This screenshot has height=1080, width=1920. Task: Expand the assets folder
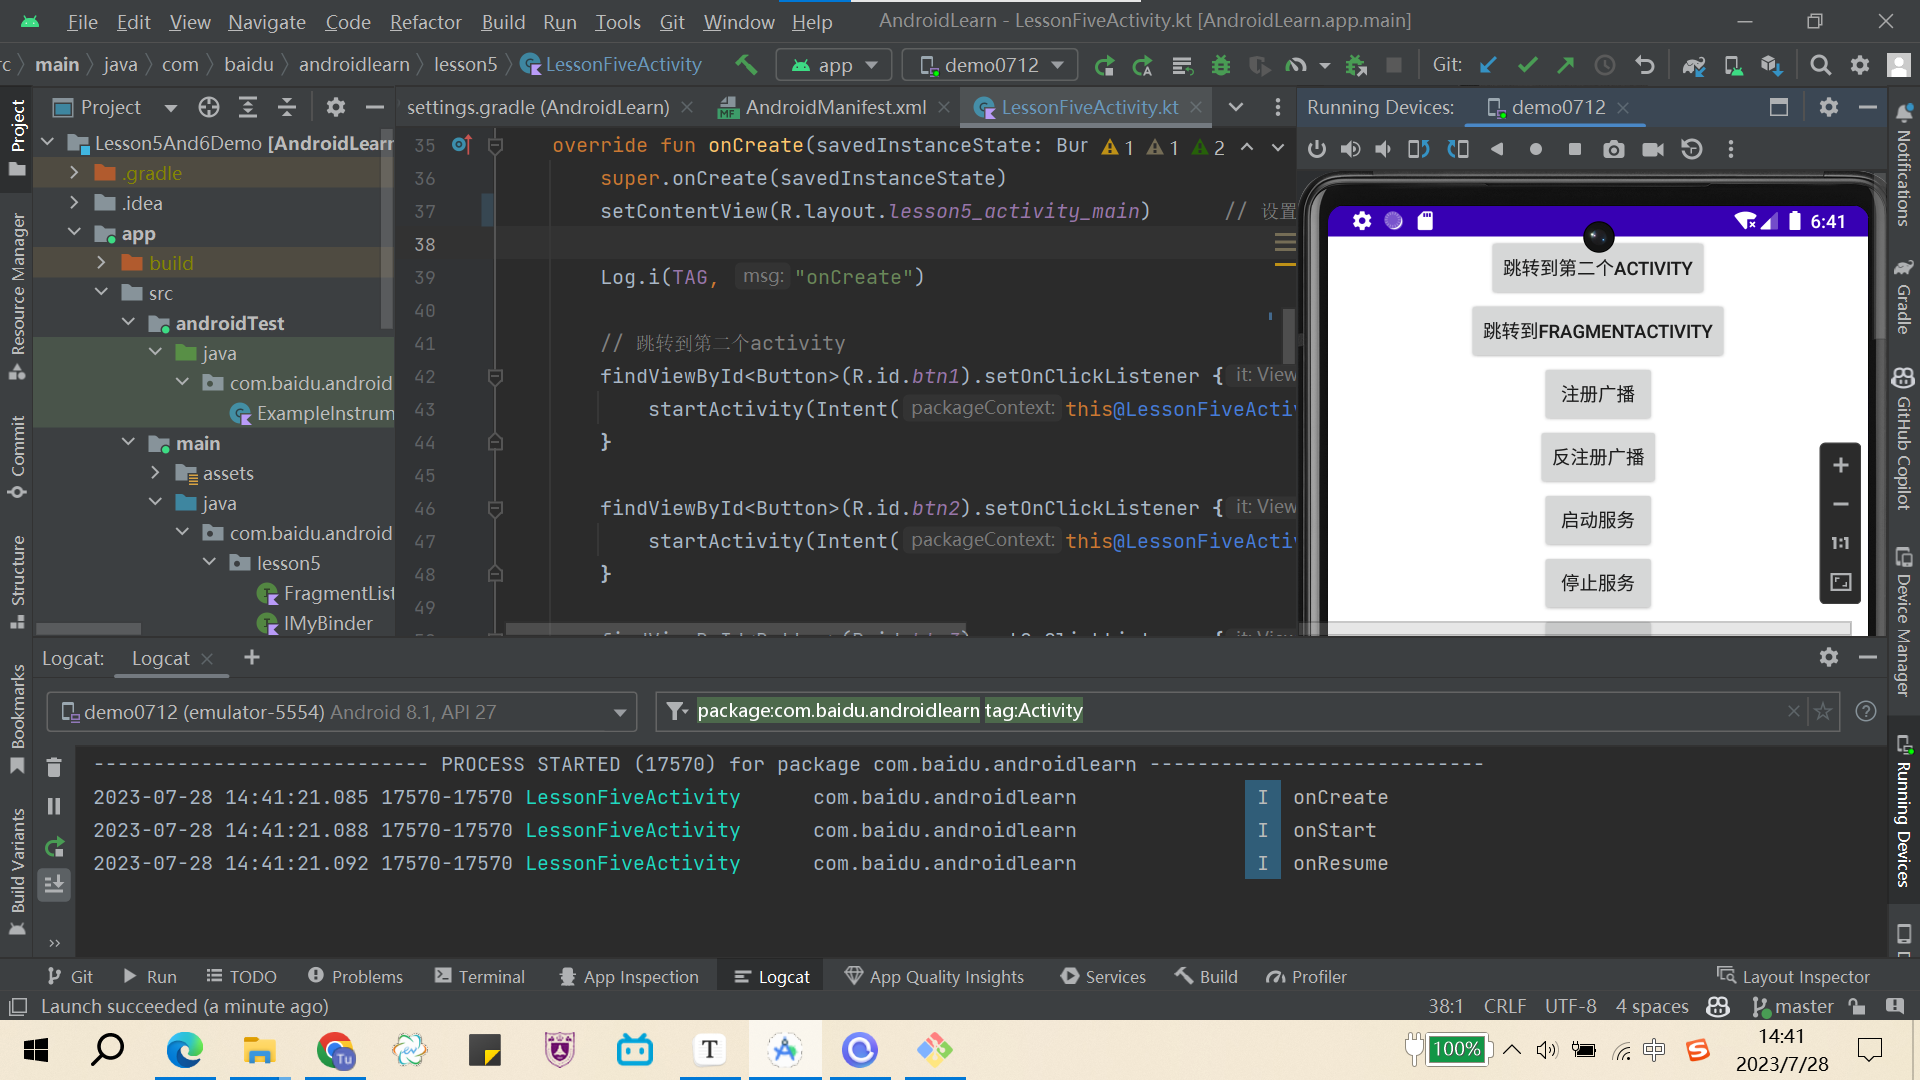point(155,473)
